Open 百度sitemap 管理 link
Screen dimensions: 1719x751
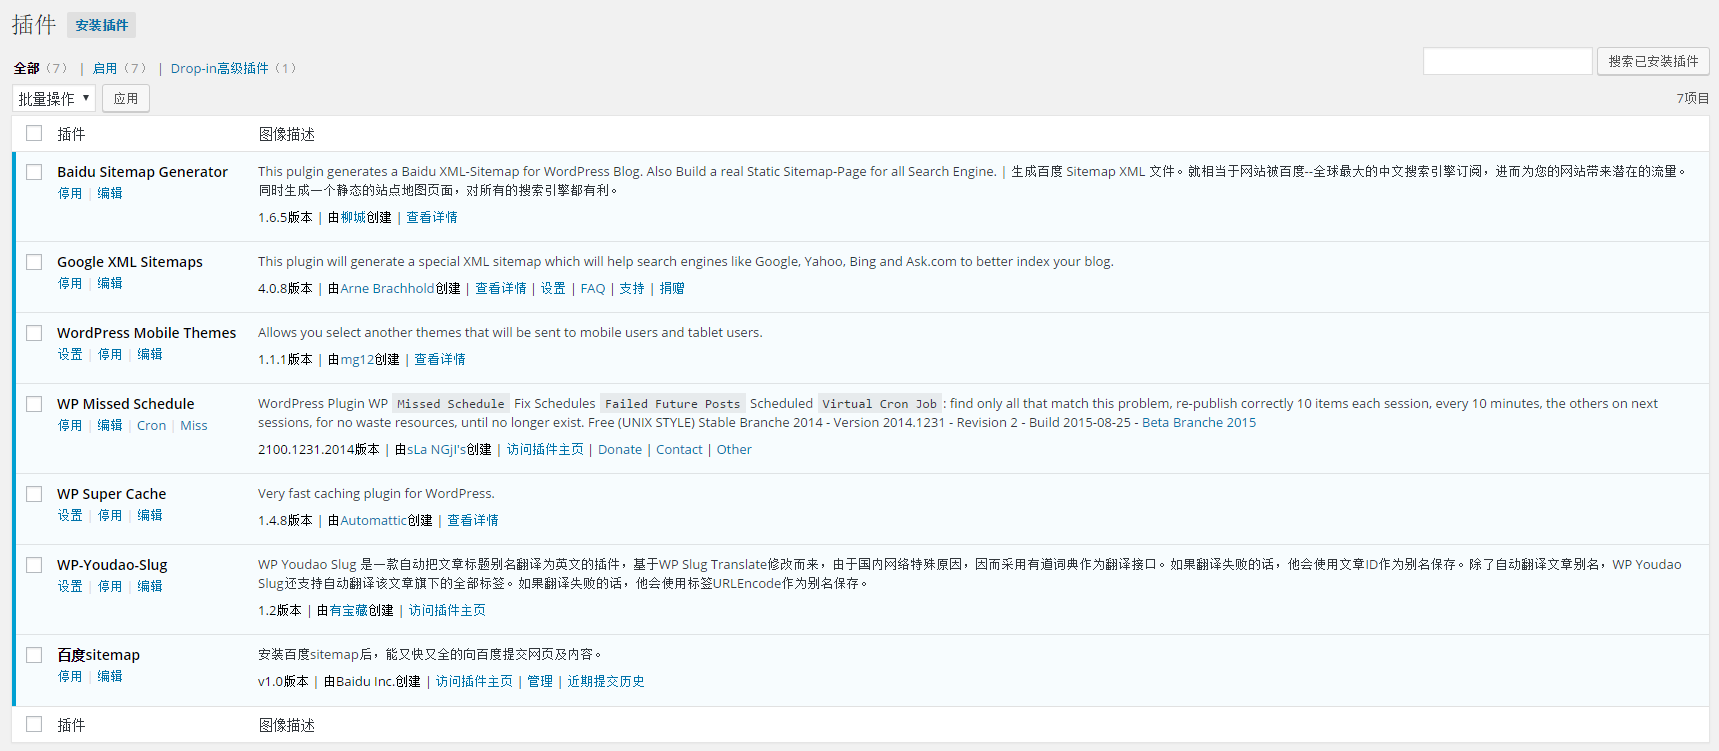540,681
